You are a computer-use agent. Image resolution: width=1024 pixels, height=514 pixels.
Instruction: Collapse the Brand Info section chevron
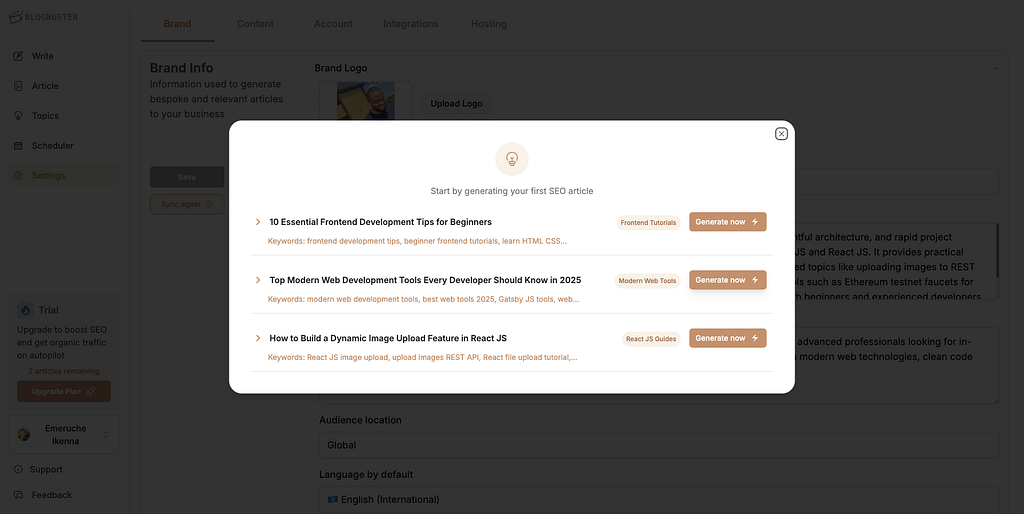pyautogui.click(x=996, y=68)
